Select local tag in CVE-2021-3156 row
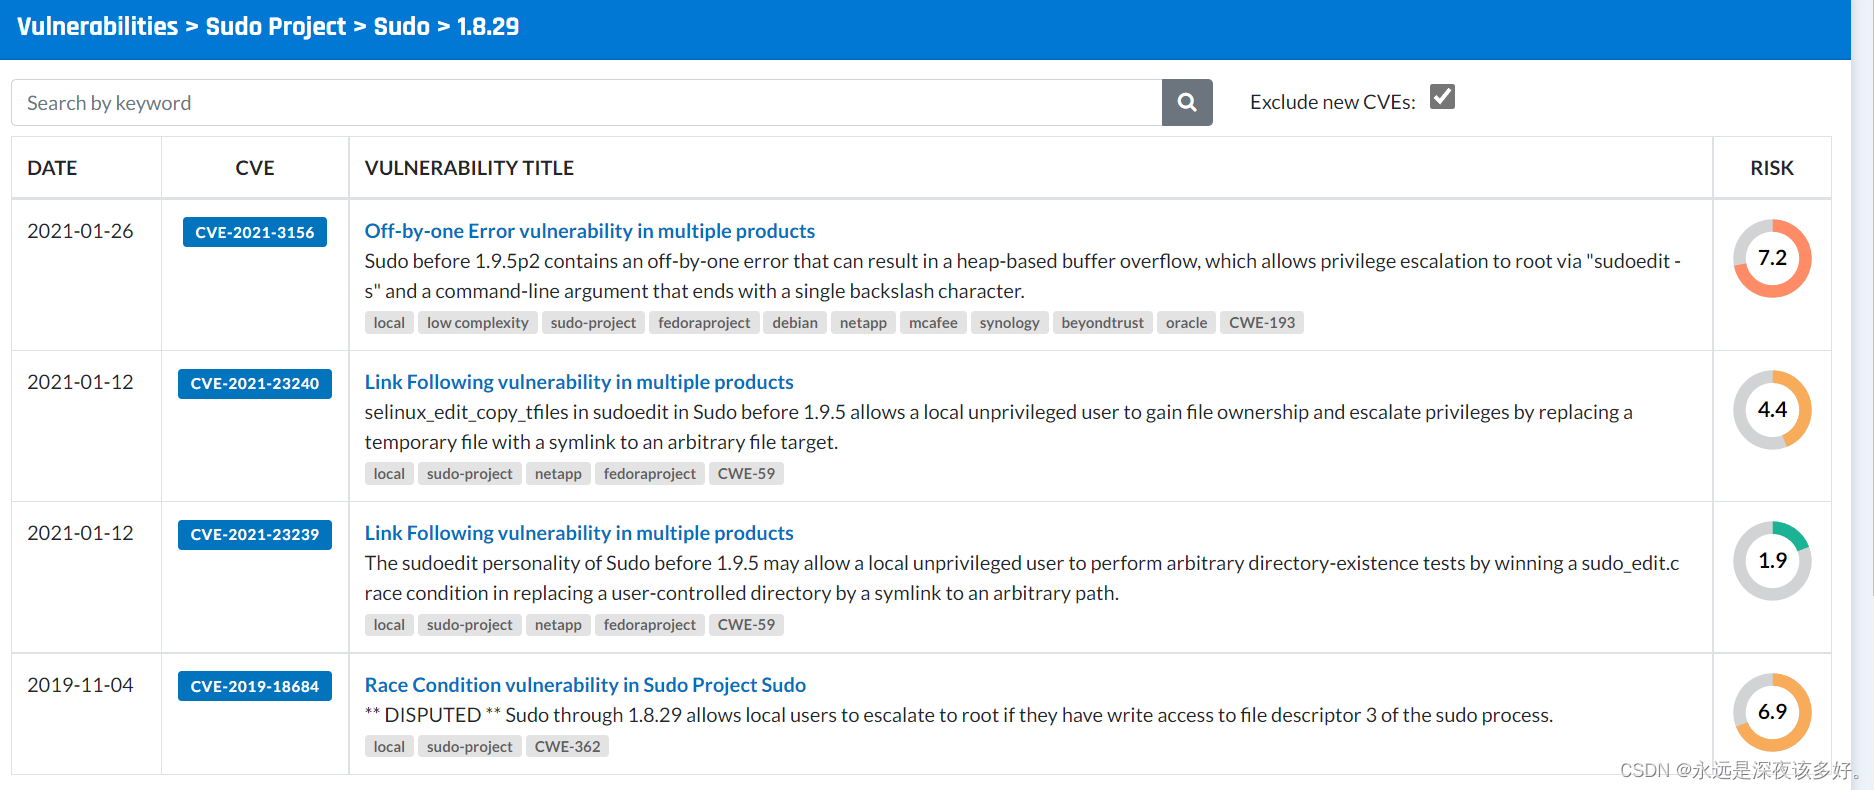Viewport: 1874px width, 790px height. (x=389, y=322)
